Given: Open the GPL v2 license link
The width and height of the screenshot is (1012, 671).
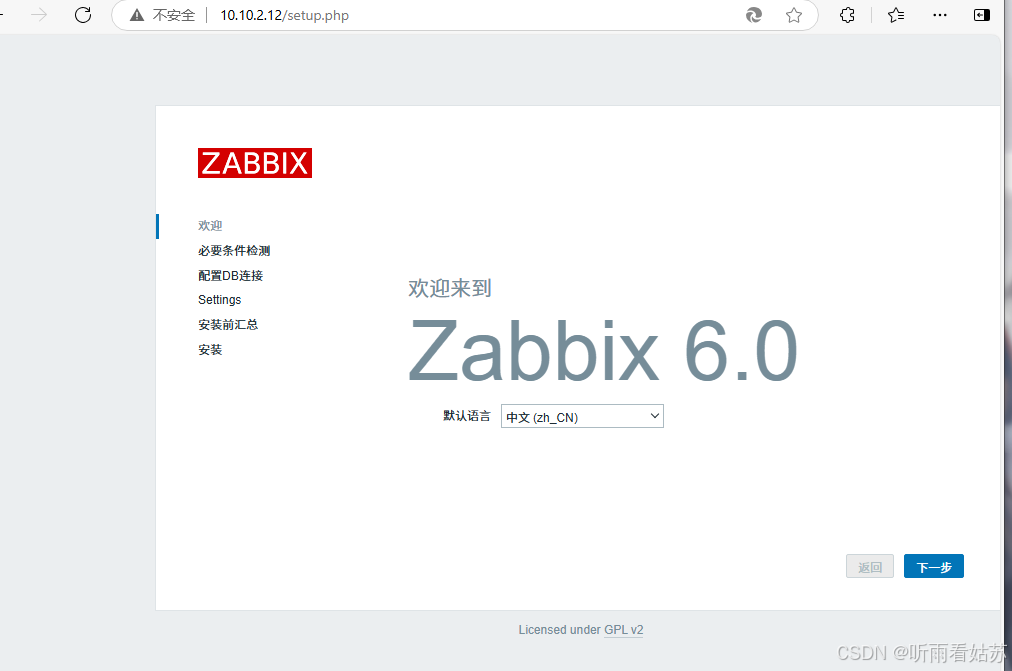Looking at the screenshot, I should click(623, 630).
